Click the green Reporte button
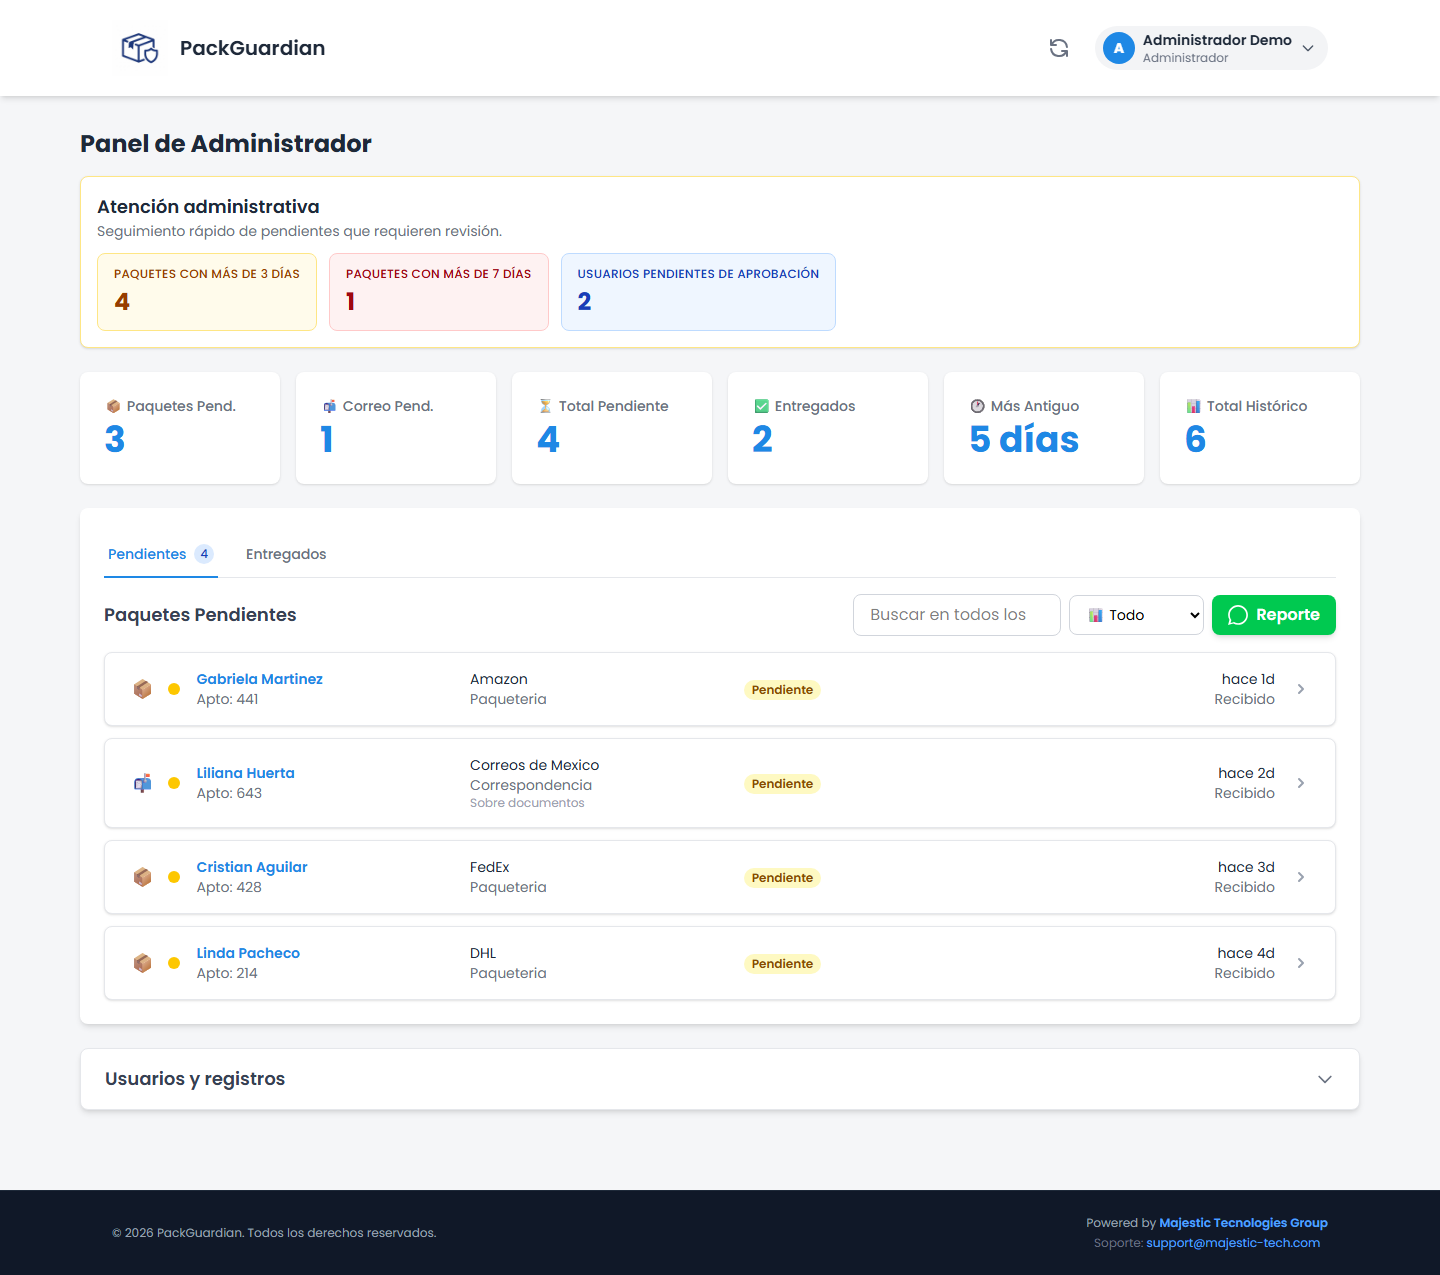The height and width of the screenshot is (1275, 1440). click(1273, 615)
